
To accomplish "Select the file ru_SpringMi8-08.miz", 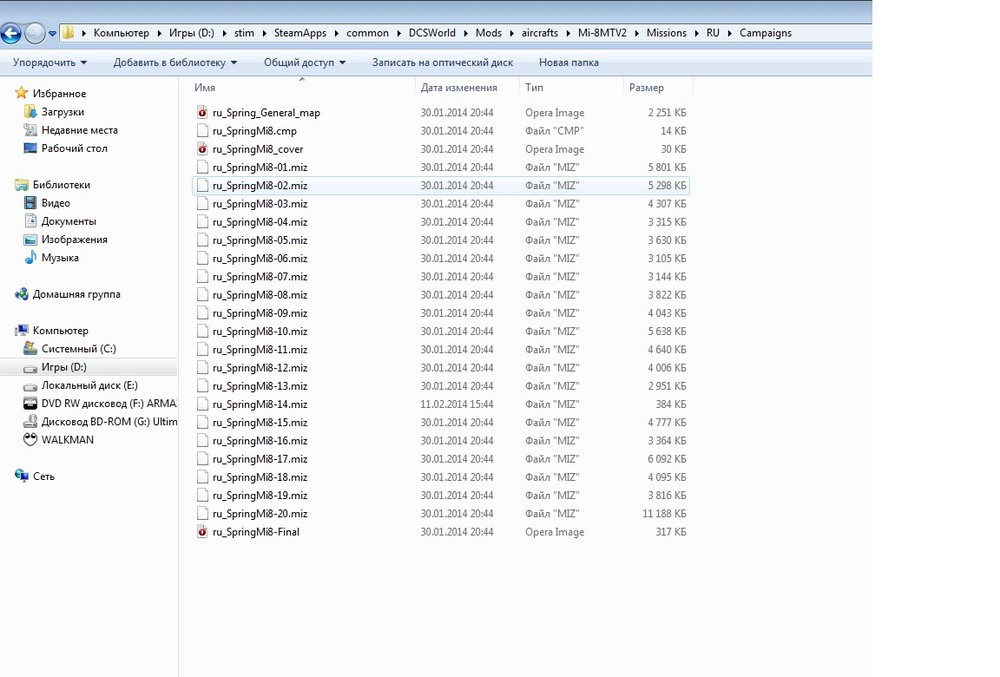I will point(260,295).
